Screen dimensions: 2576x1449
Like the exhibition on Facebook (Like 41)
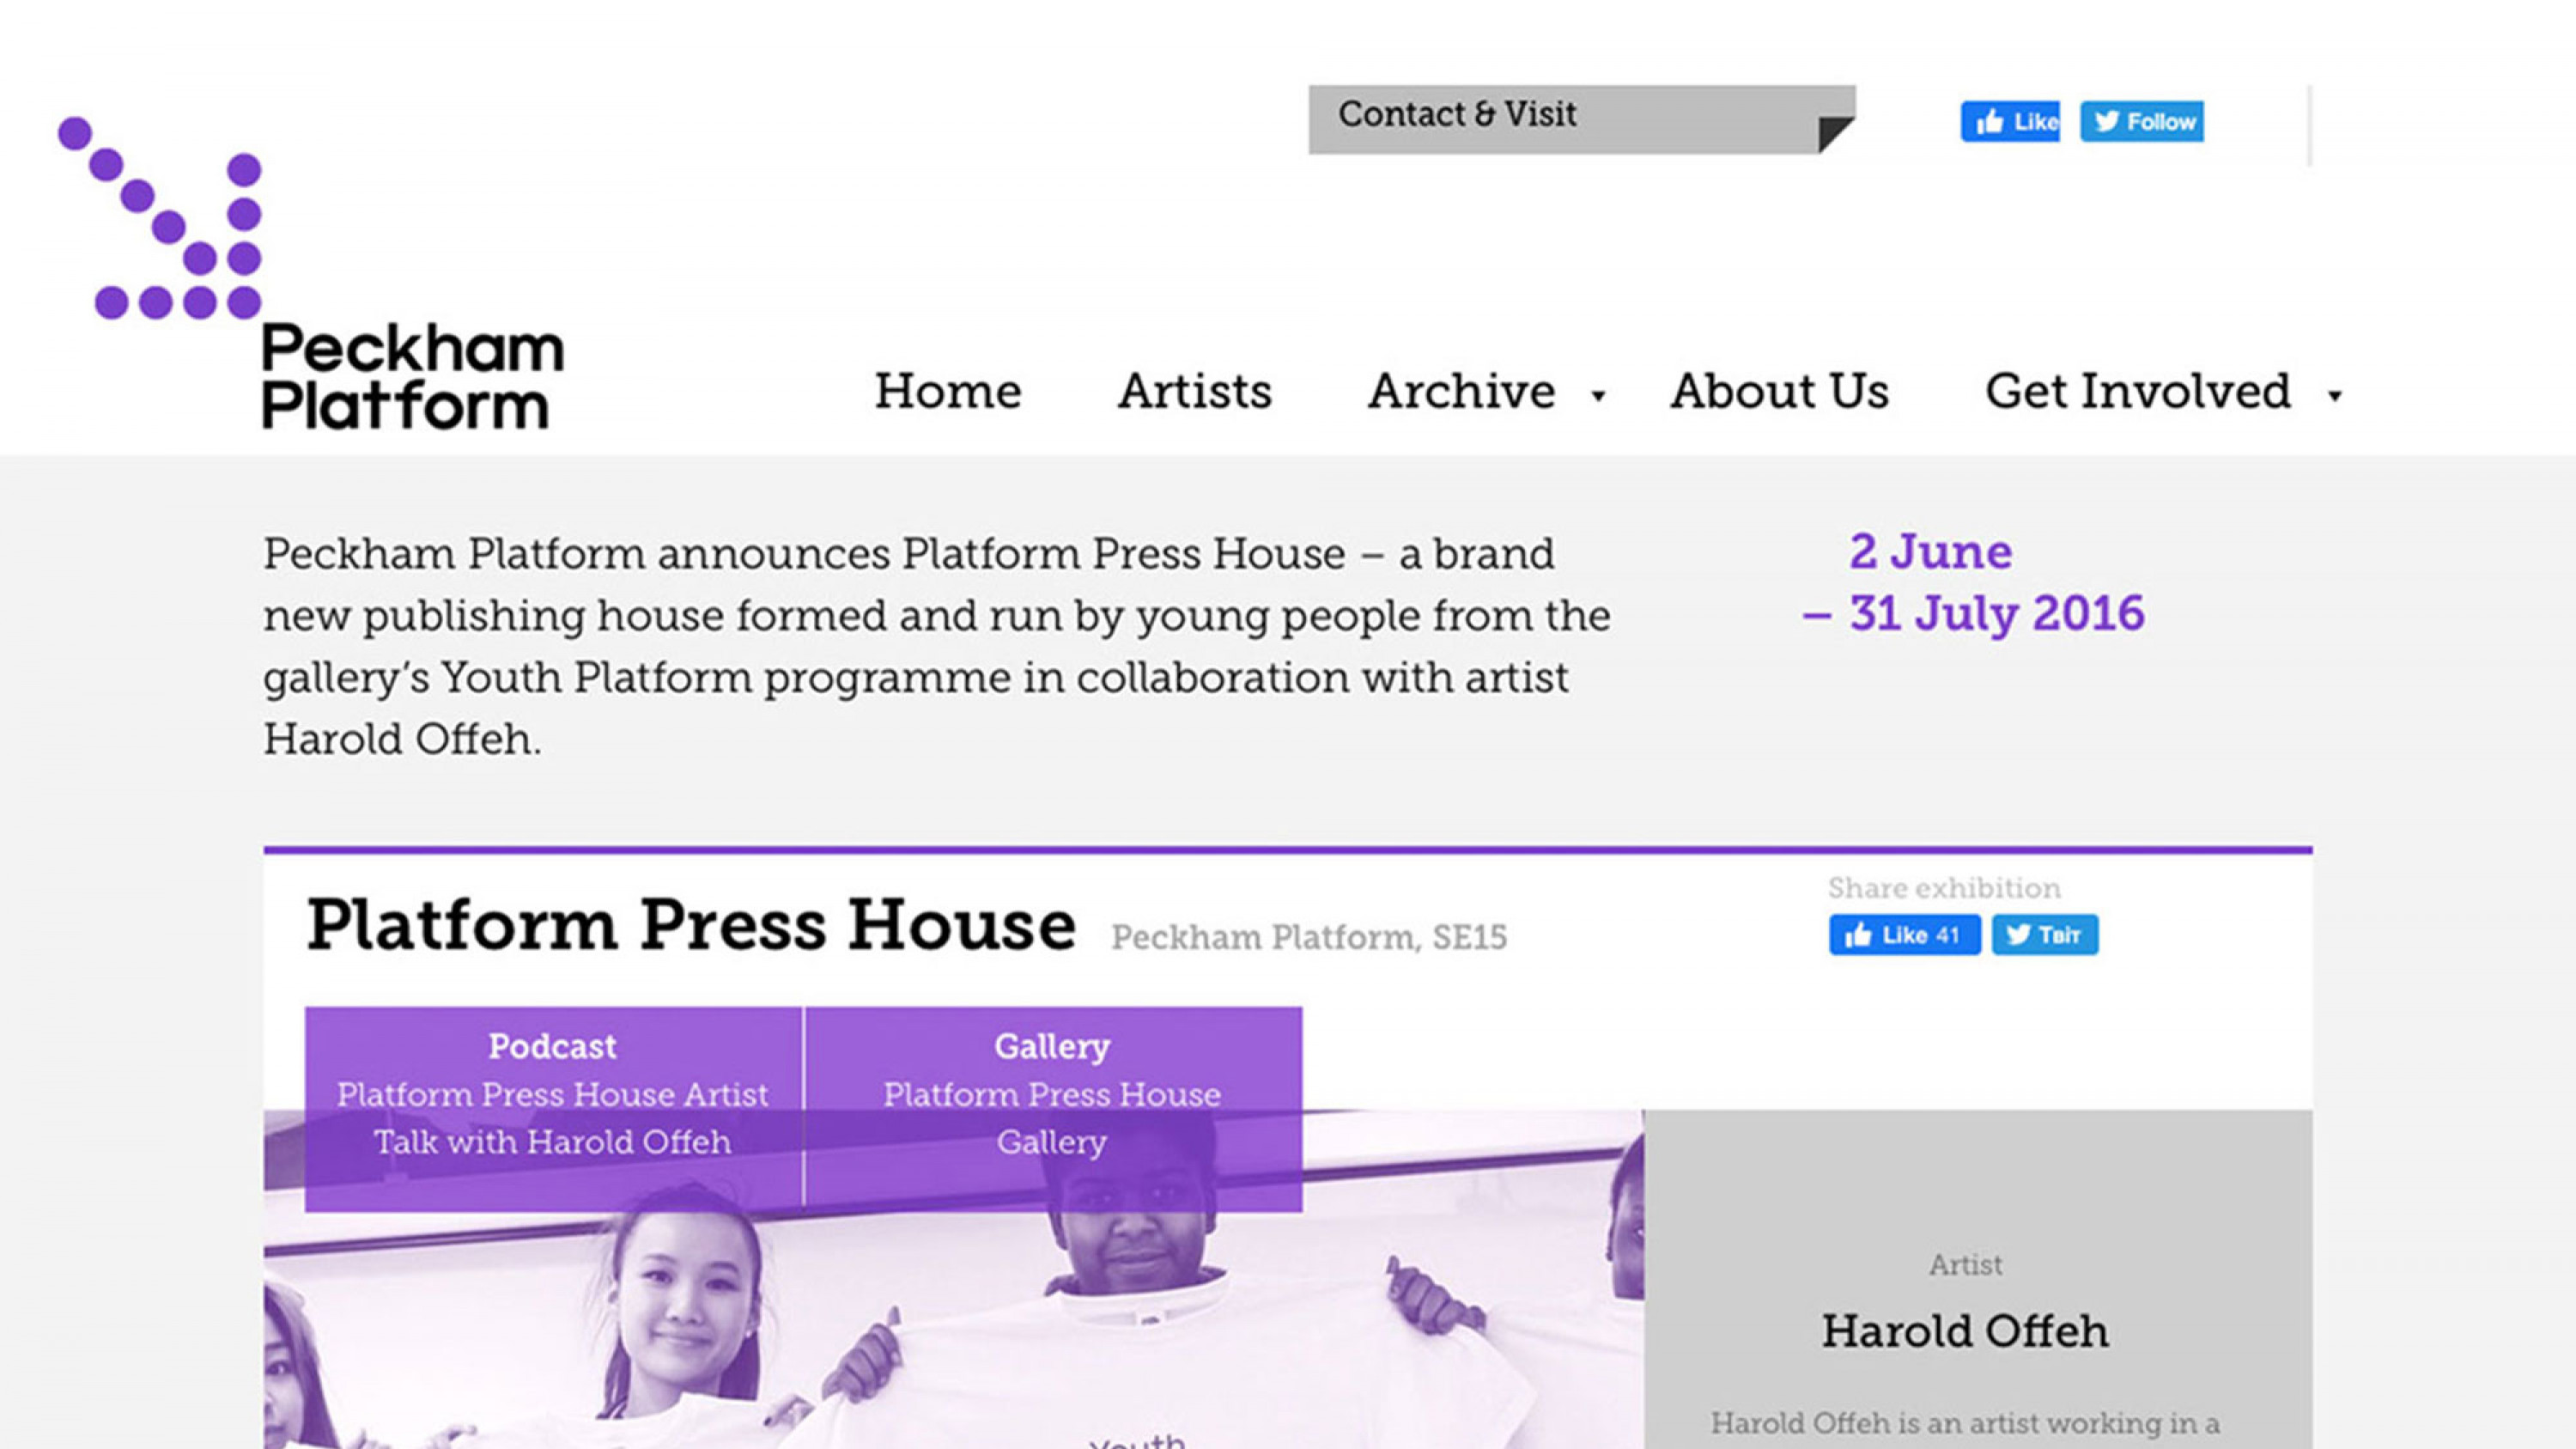coord(1904,935)
